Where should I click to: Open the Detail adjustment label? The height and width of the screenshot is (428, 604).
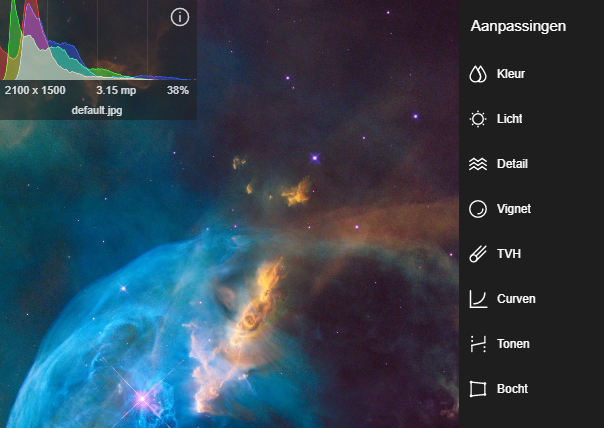coord(512,164)
